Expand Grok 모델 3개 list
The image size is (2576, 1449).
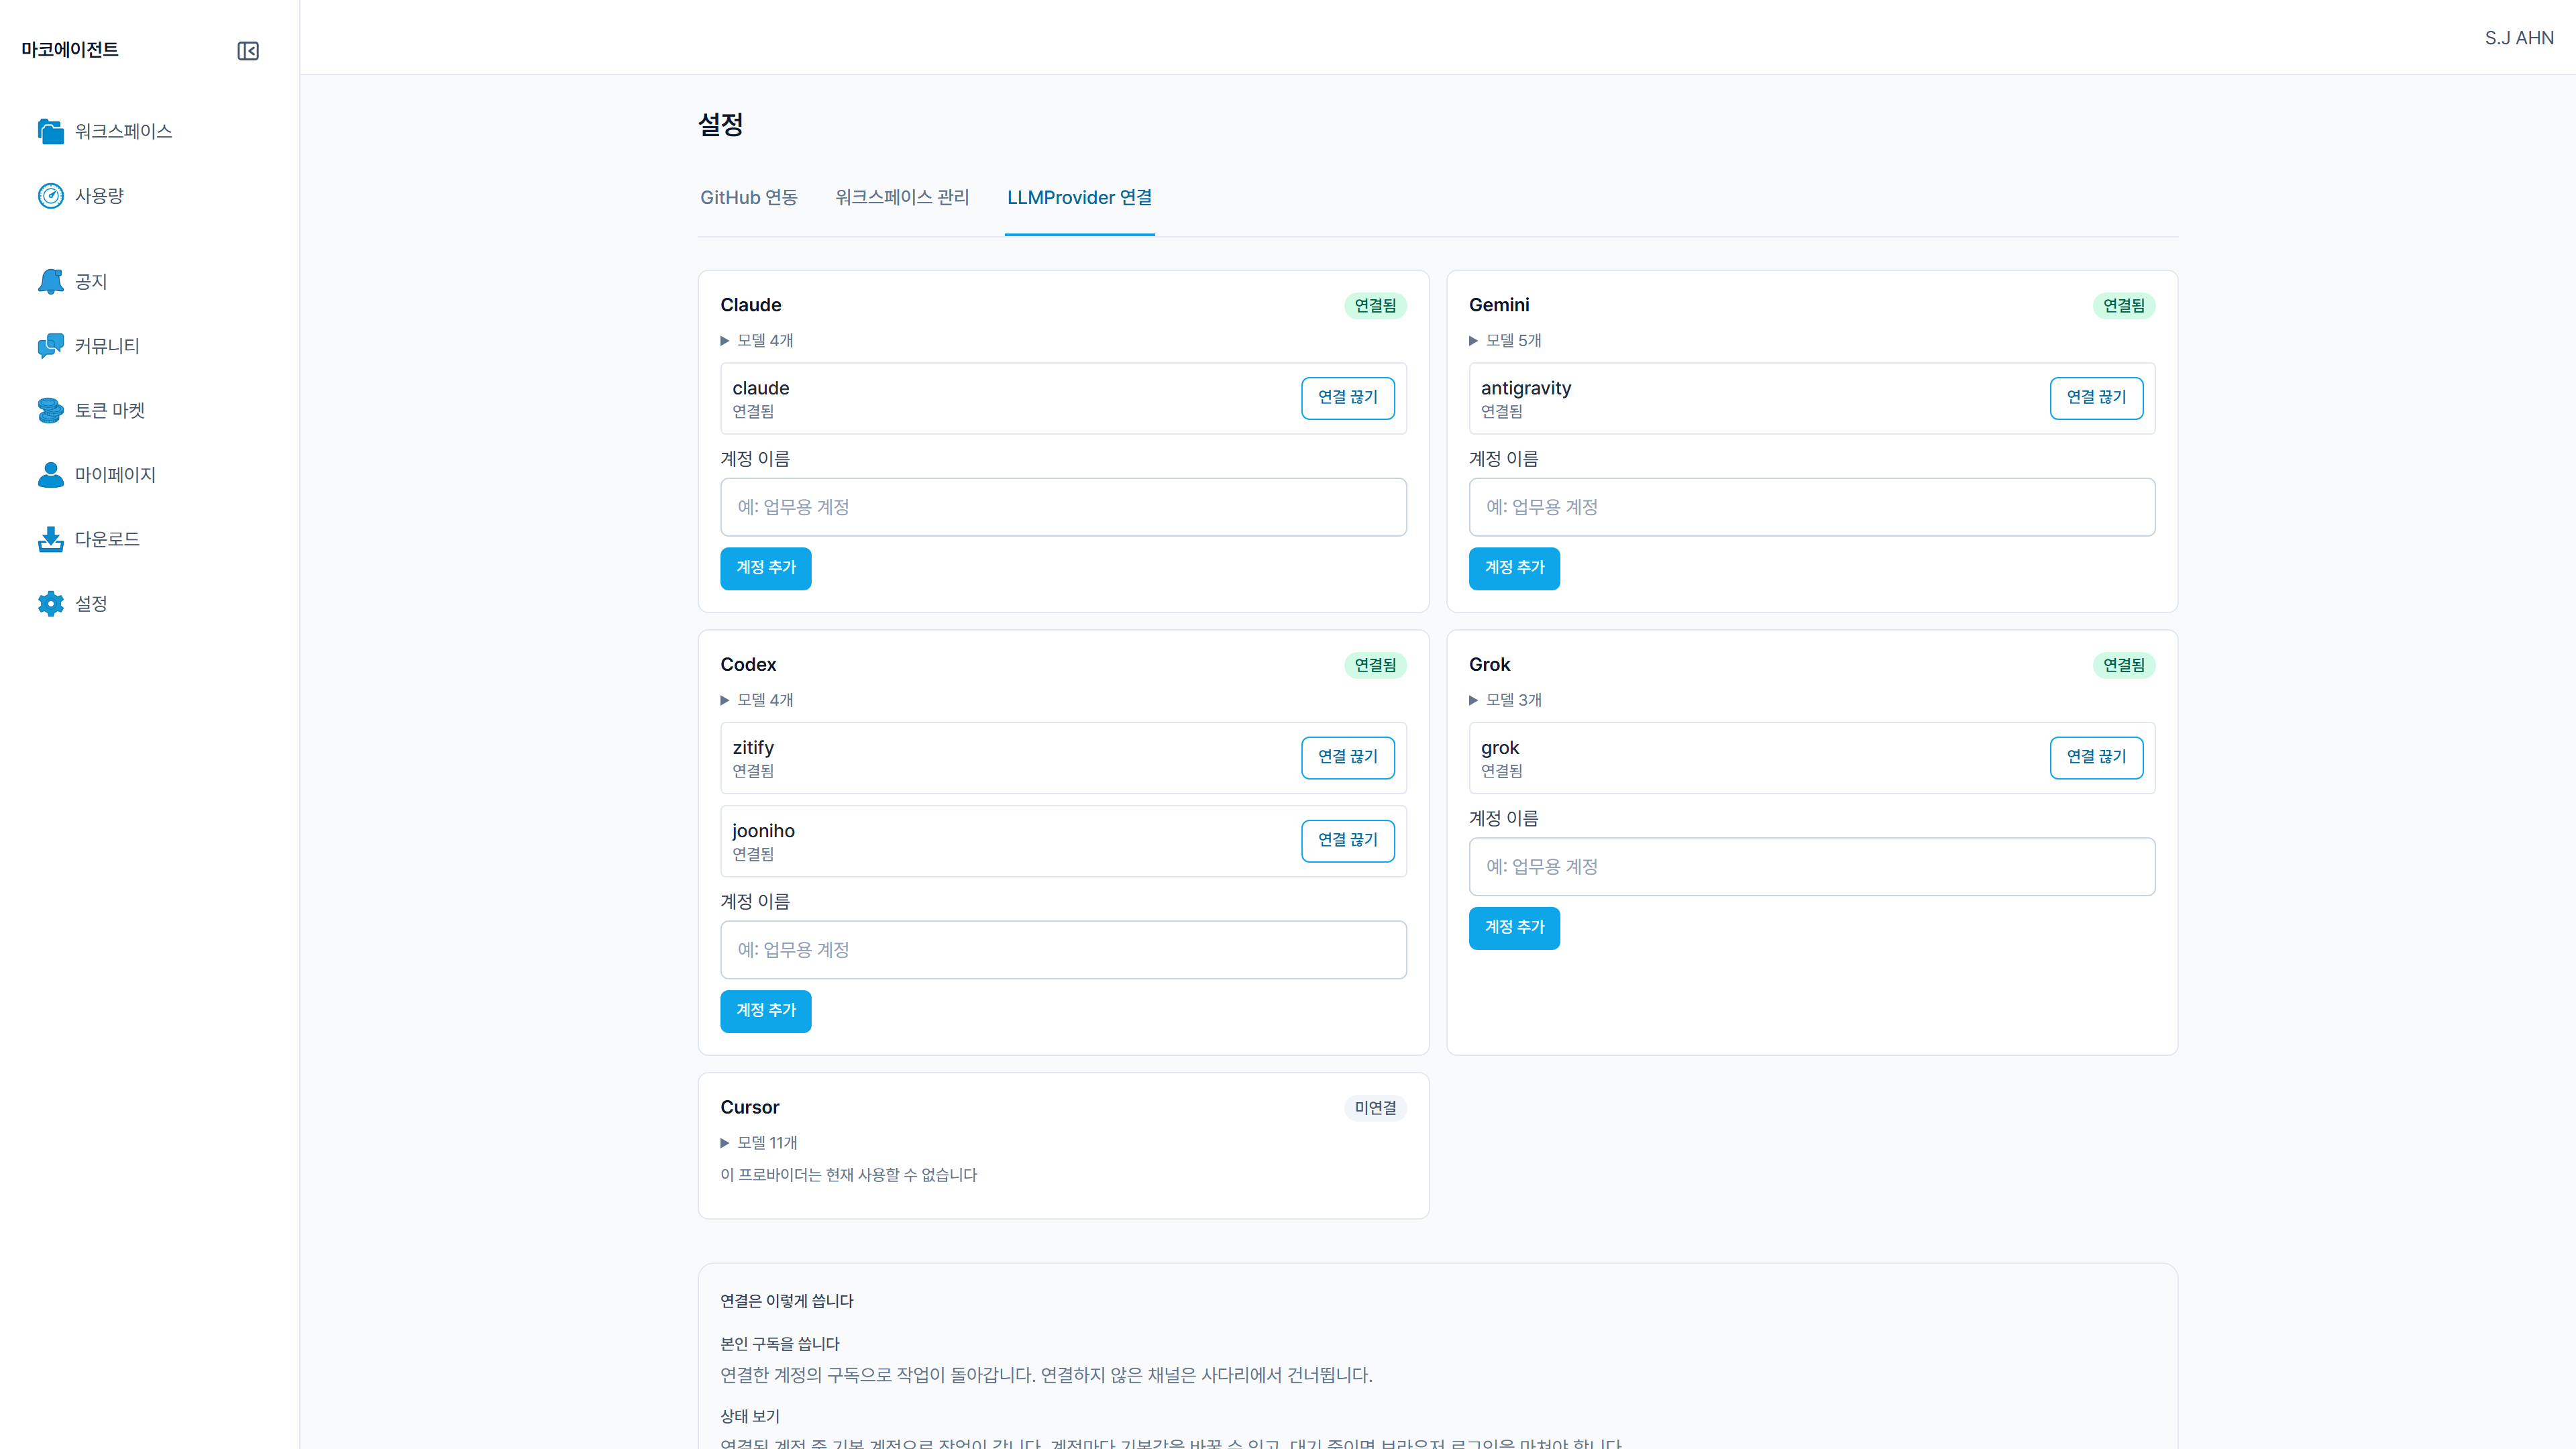[1505, 700]
